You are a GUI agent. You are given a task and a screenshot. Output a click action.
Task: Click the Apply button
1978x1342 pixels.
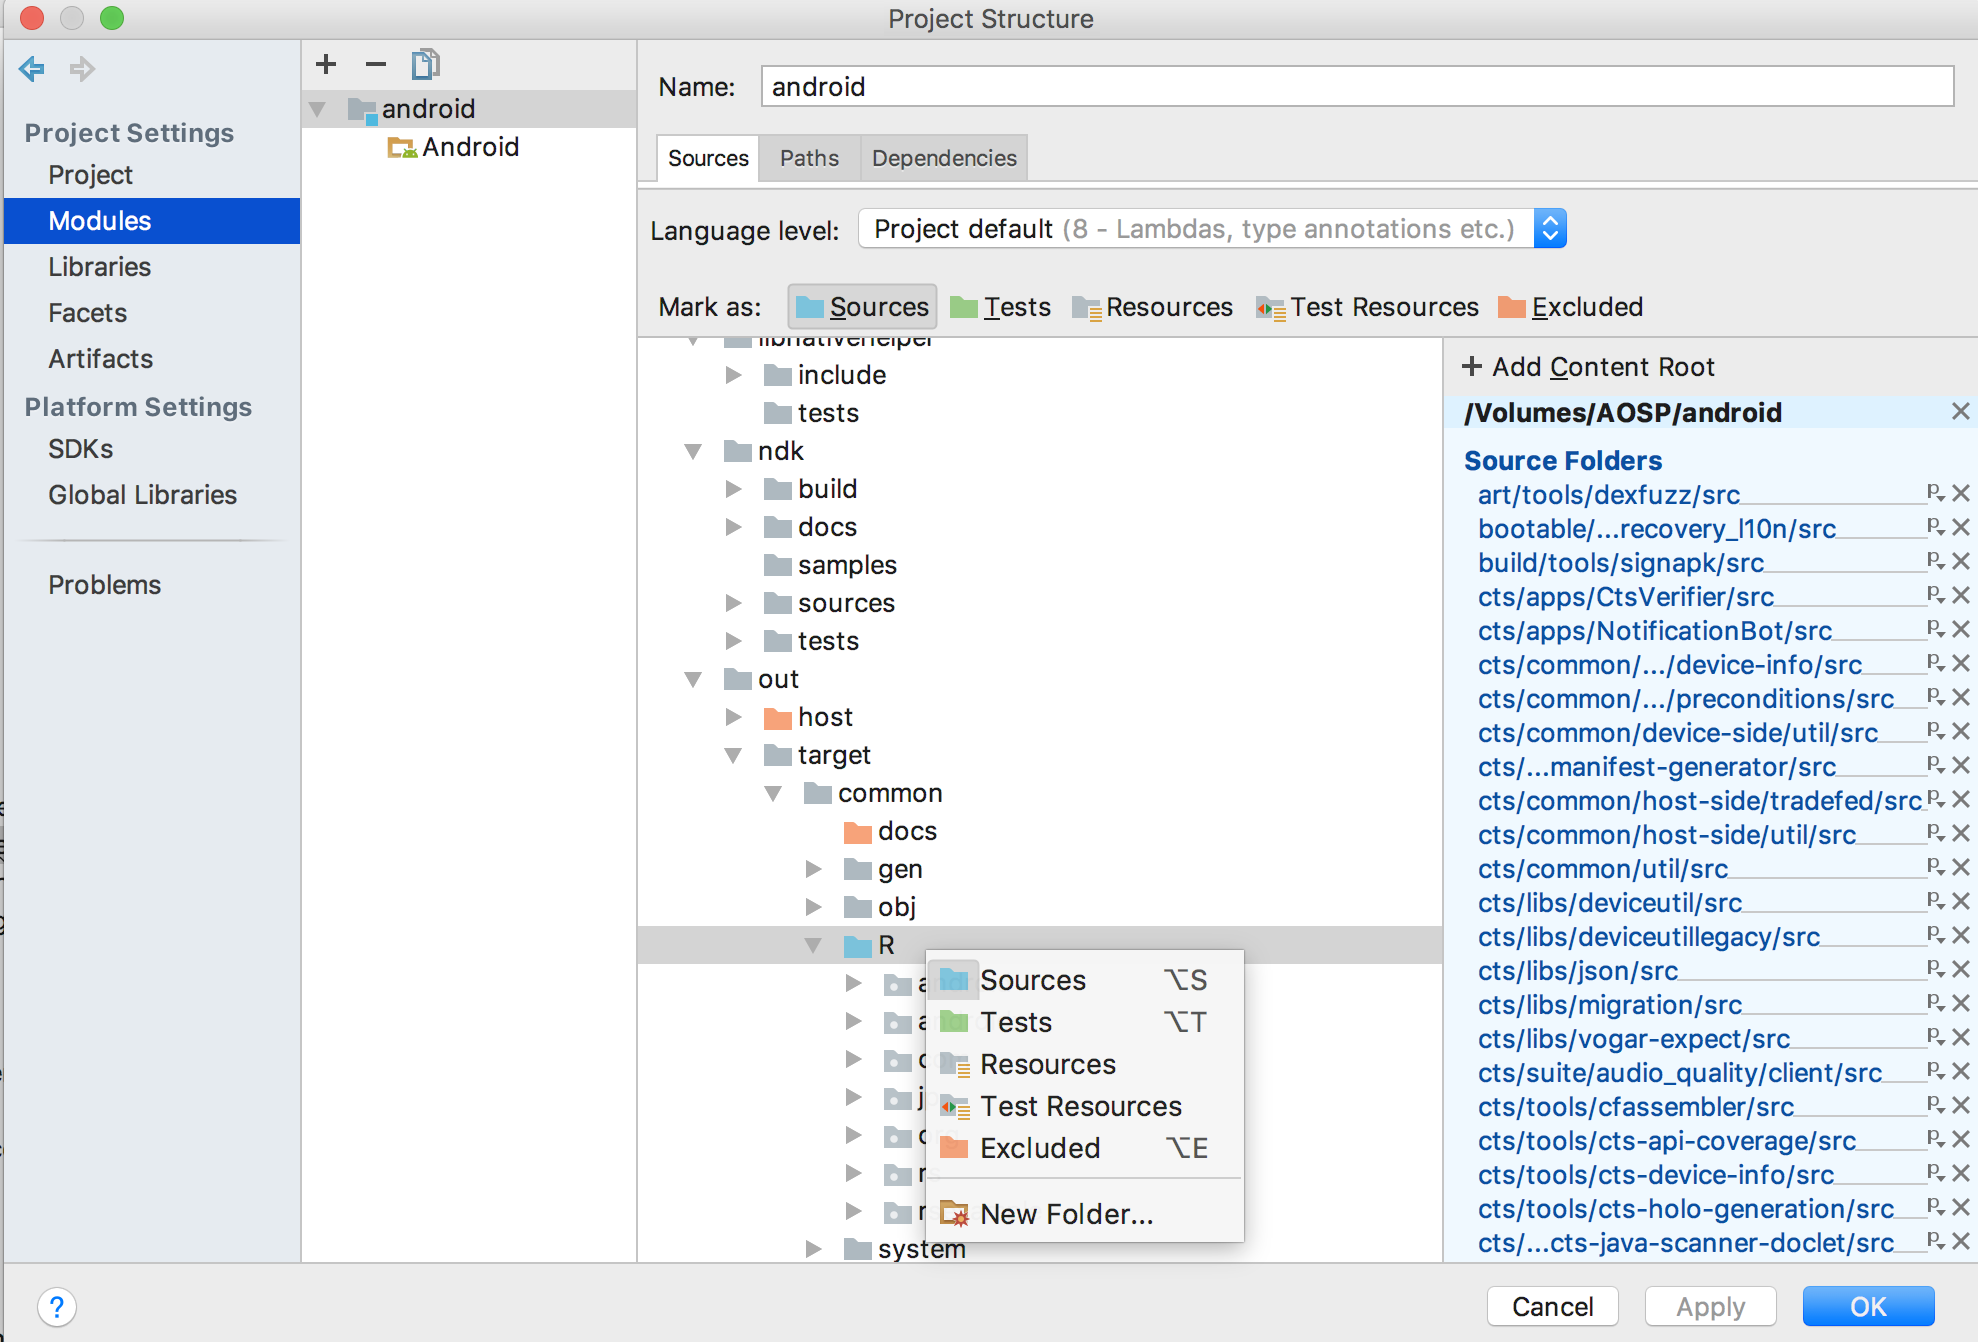pyautogui.click(x=1710, y=1307)
